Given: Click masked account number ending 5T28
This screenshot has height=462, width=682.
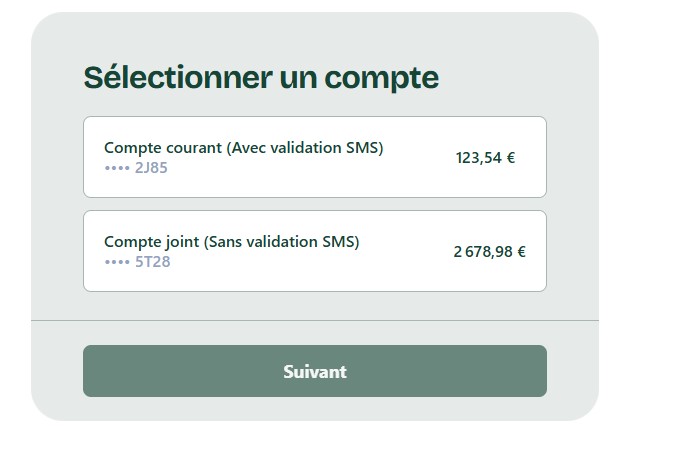Looking at the screenshot, I should (x=153, y=262).
